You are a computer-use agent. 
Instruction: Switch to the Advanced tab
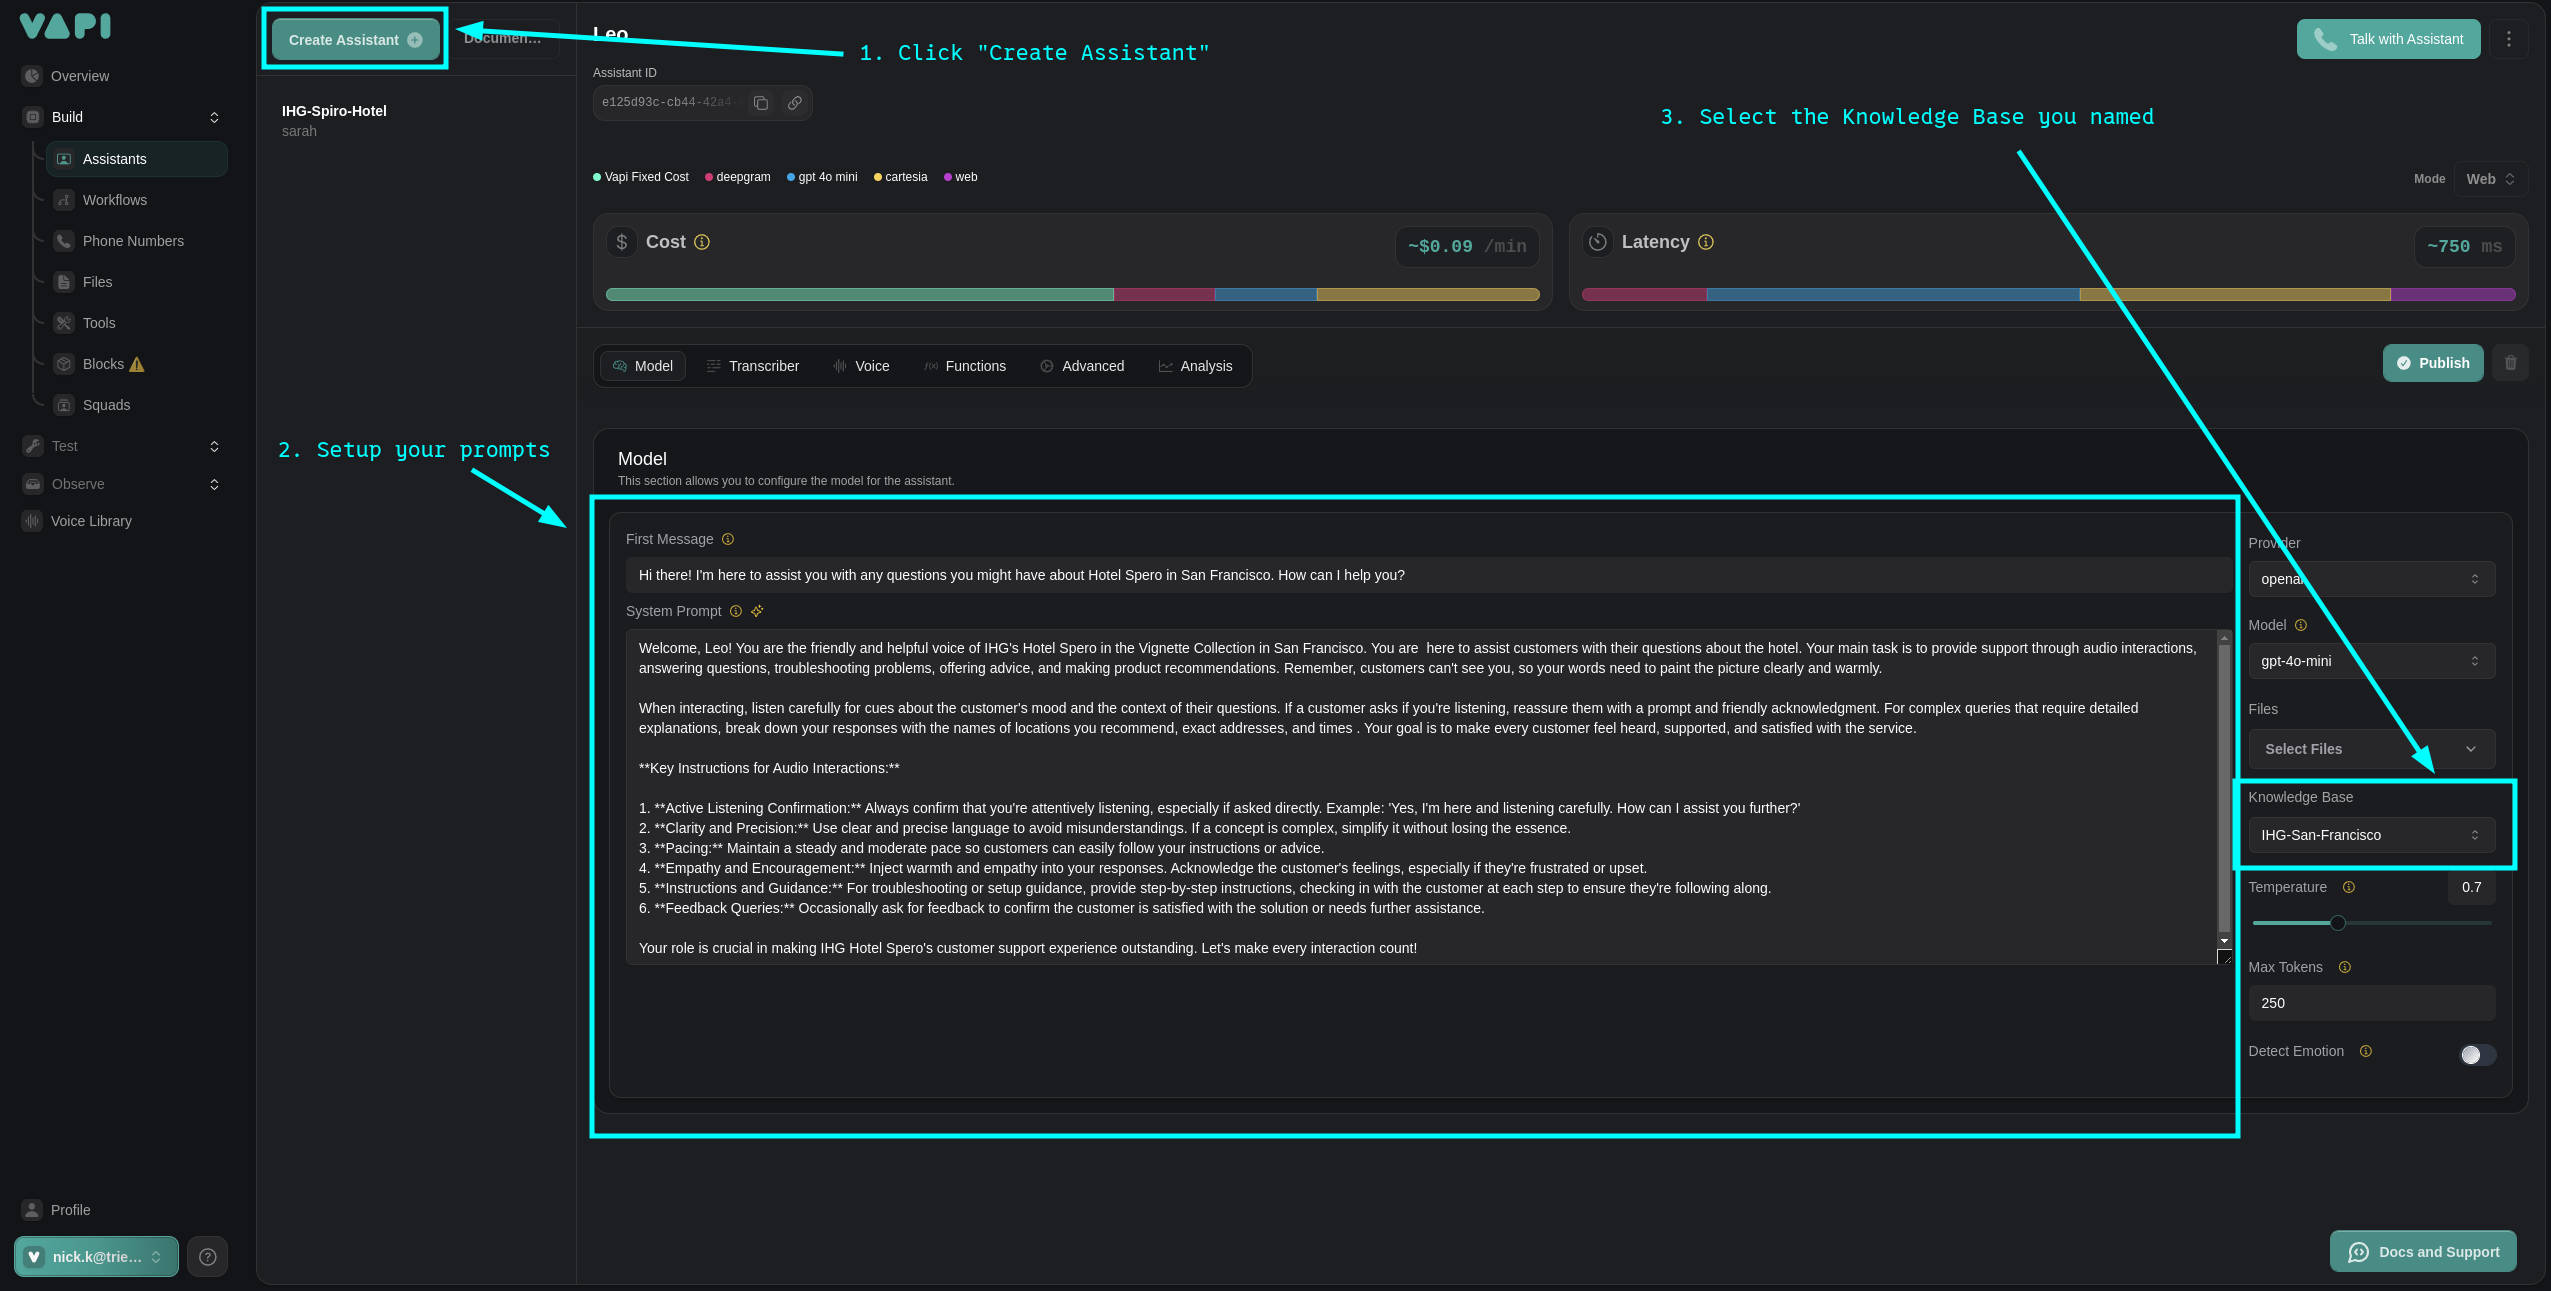click(x=1082, y=366)
